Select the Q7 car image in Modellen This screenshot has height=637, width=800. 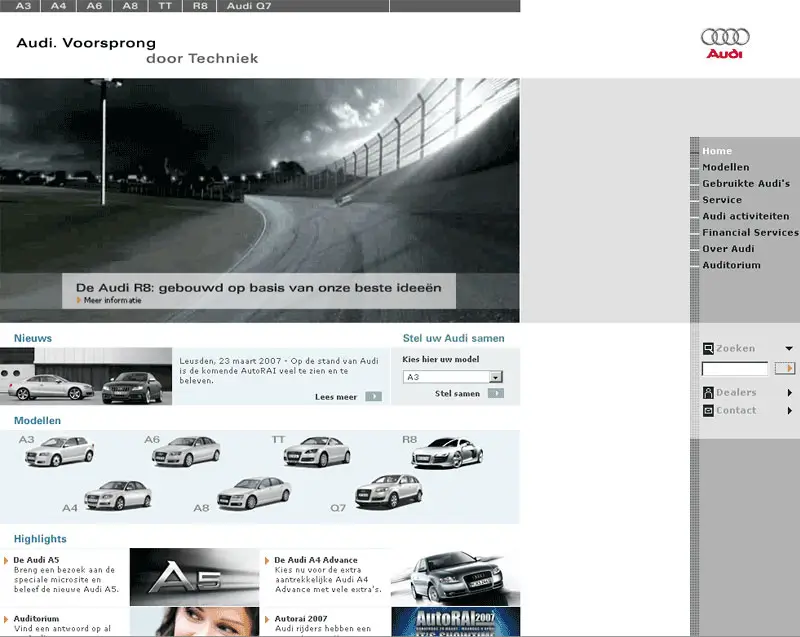(x=389, y=491)
